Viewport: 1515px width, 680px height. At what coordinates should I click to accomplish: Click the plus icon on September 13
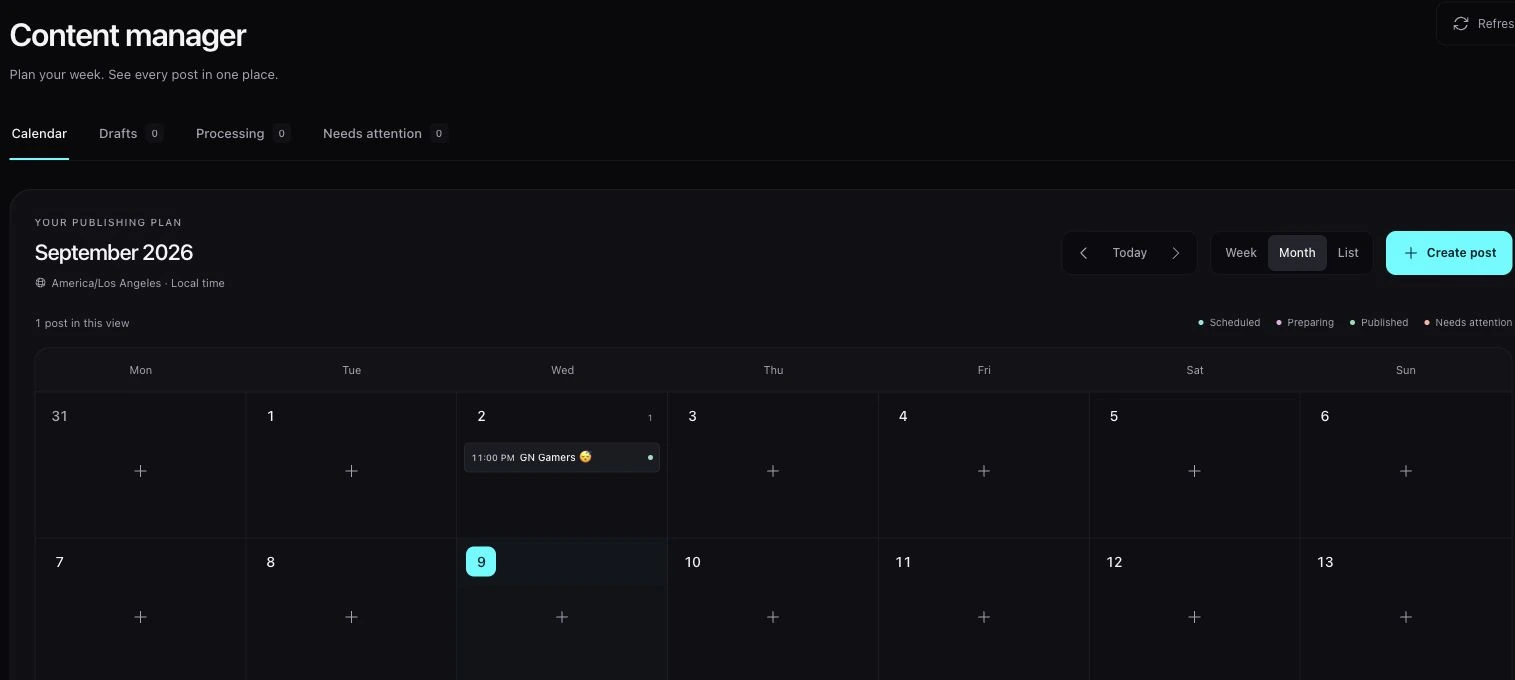point(1405,617)
